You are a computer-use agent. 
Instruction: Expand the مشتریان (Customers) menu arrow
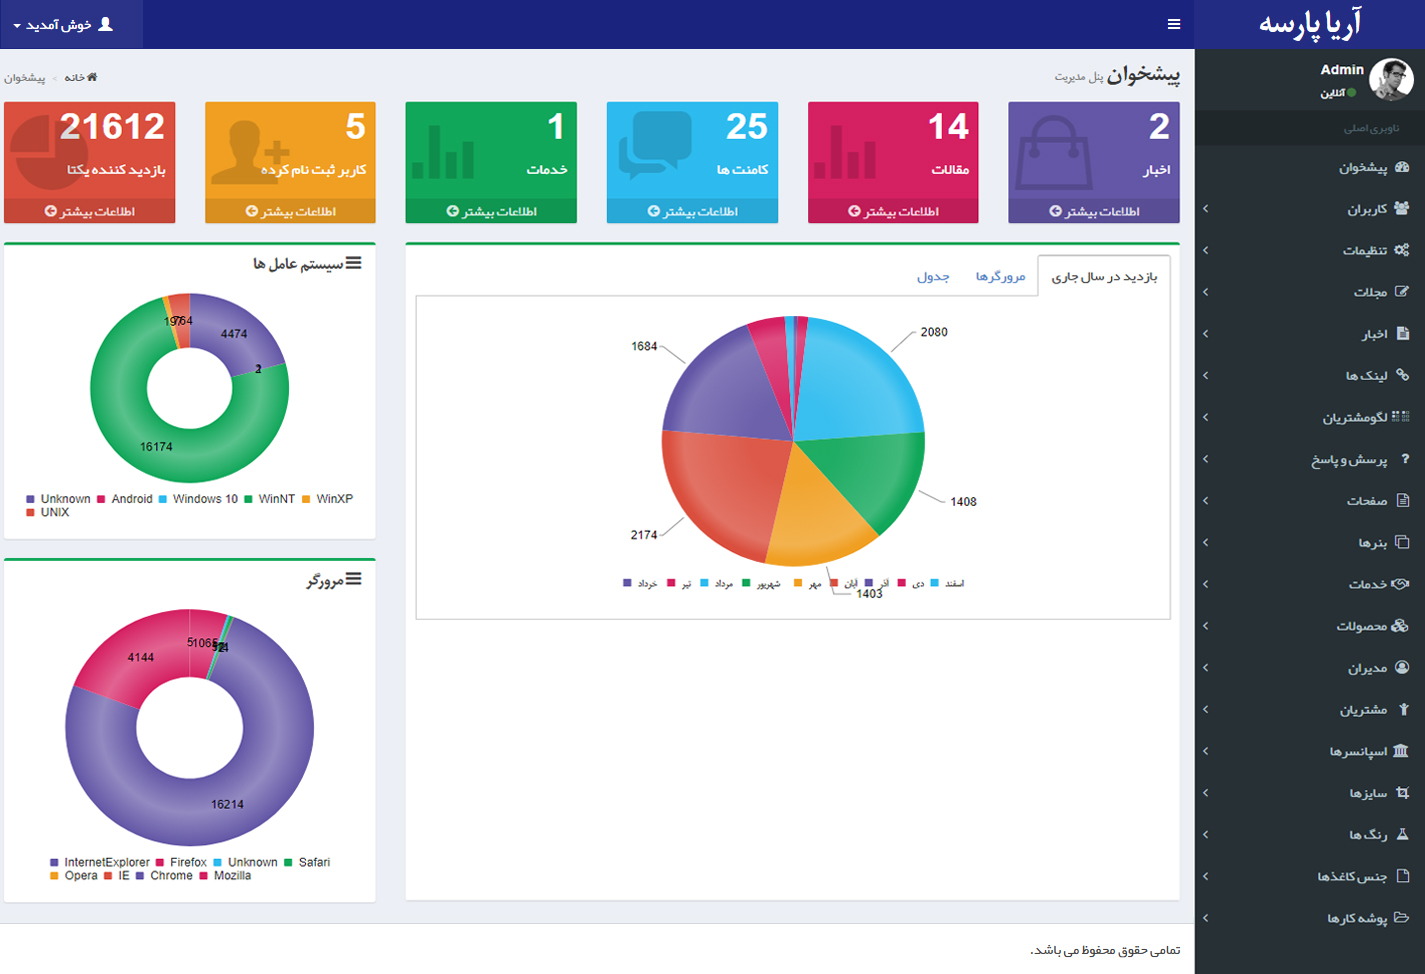(1206, 709)
